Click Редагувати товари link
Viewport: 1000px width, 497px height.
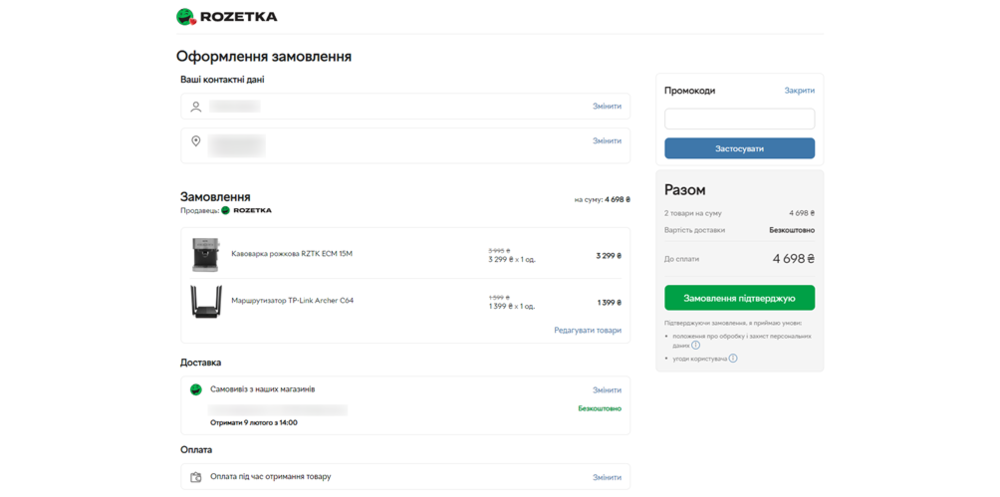(x=587, y=330)
